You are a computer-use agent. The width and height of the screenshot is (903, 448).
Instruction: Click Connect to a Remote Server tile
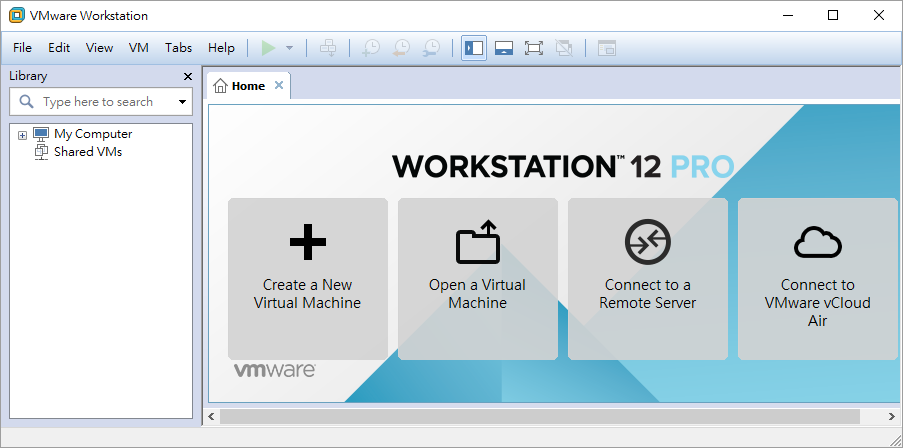648,279
